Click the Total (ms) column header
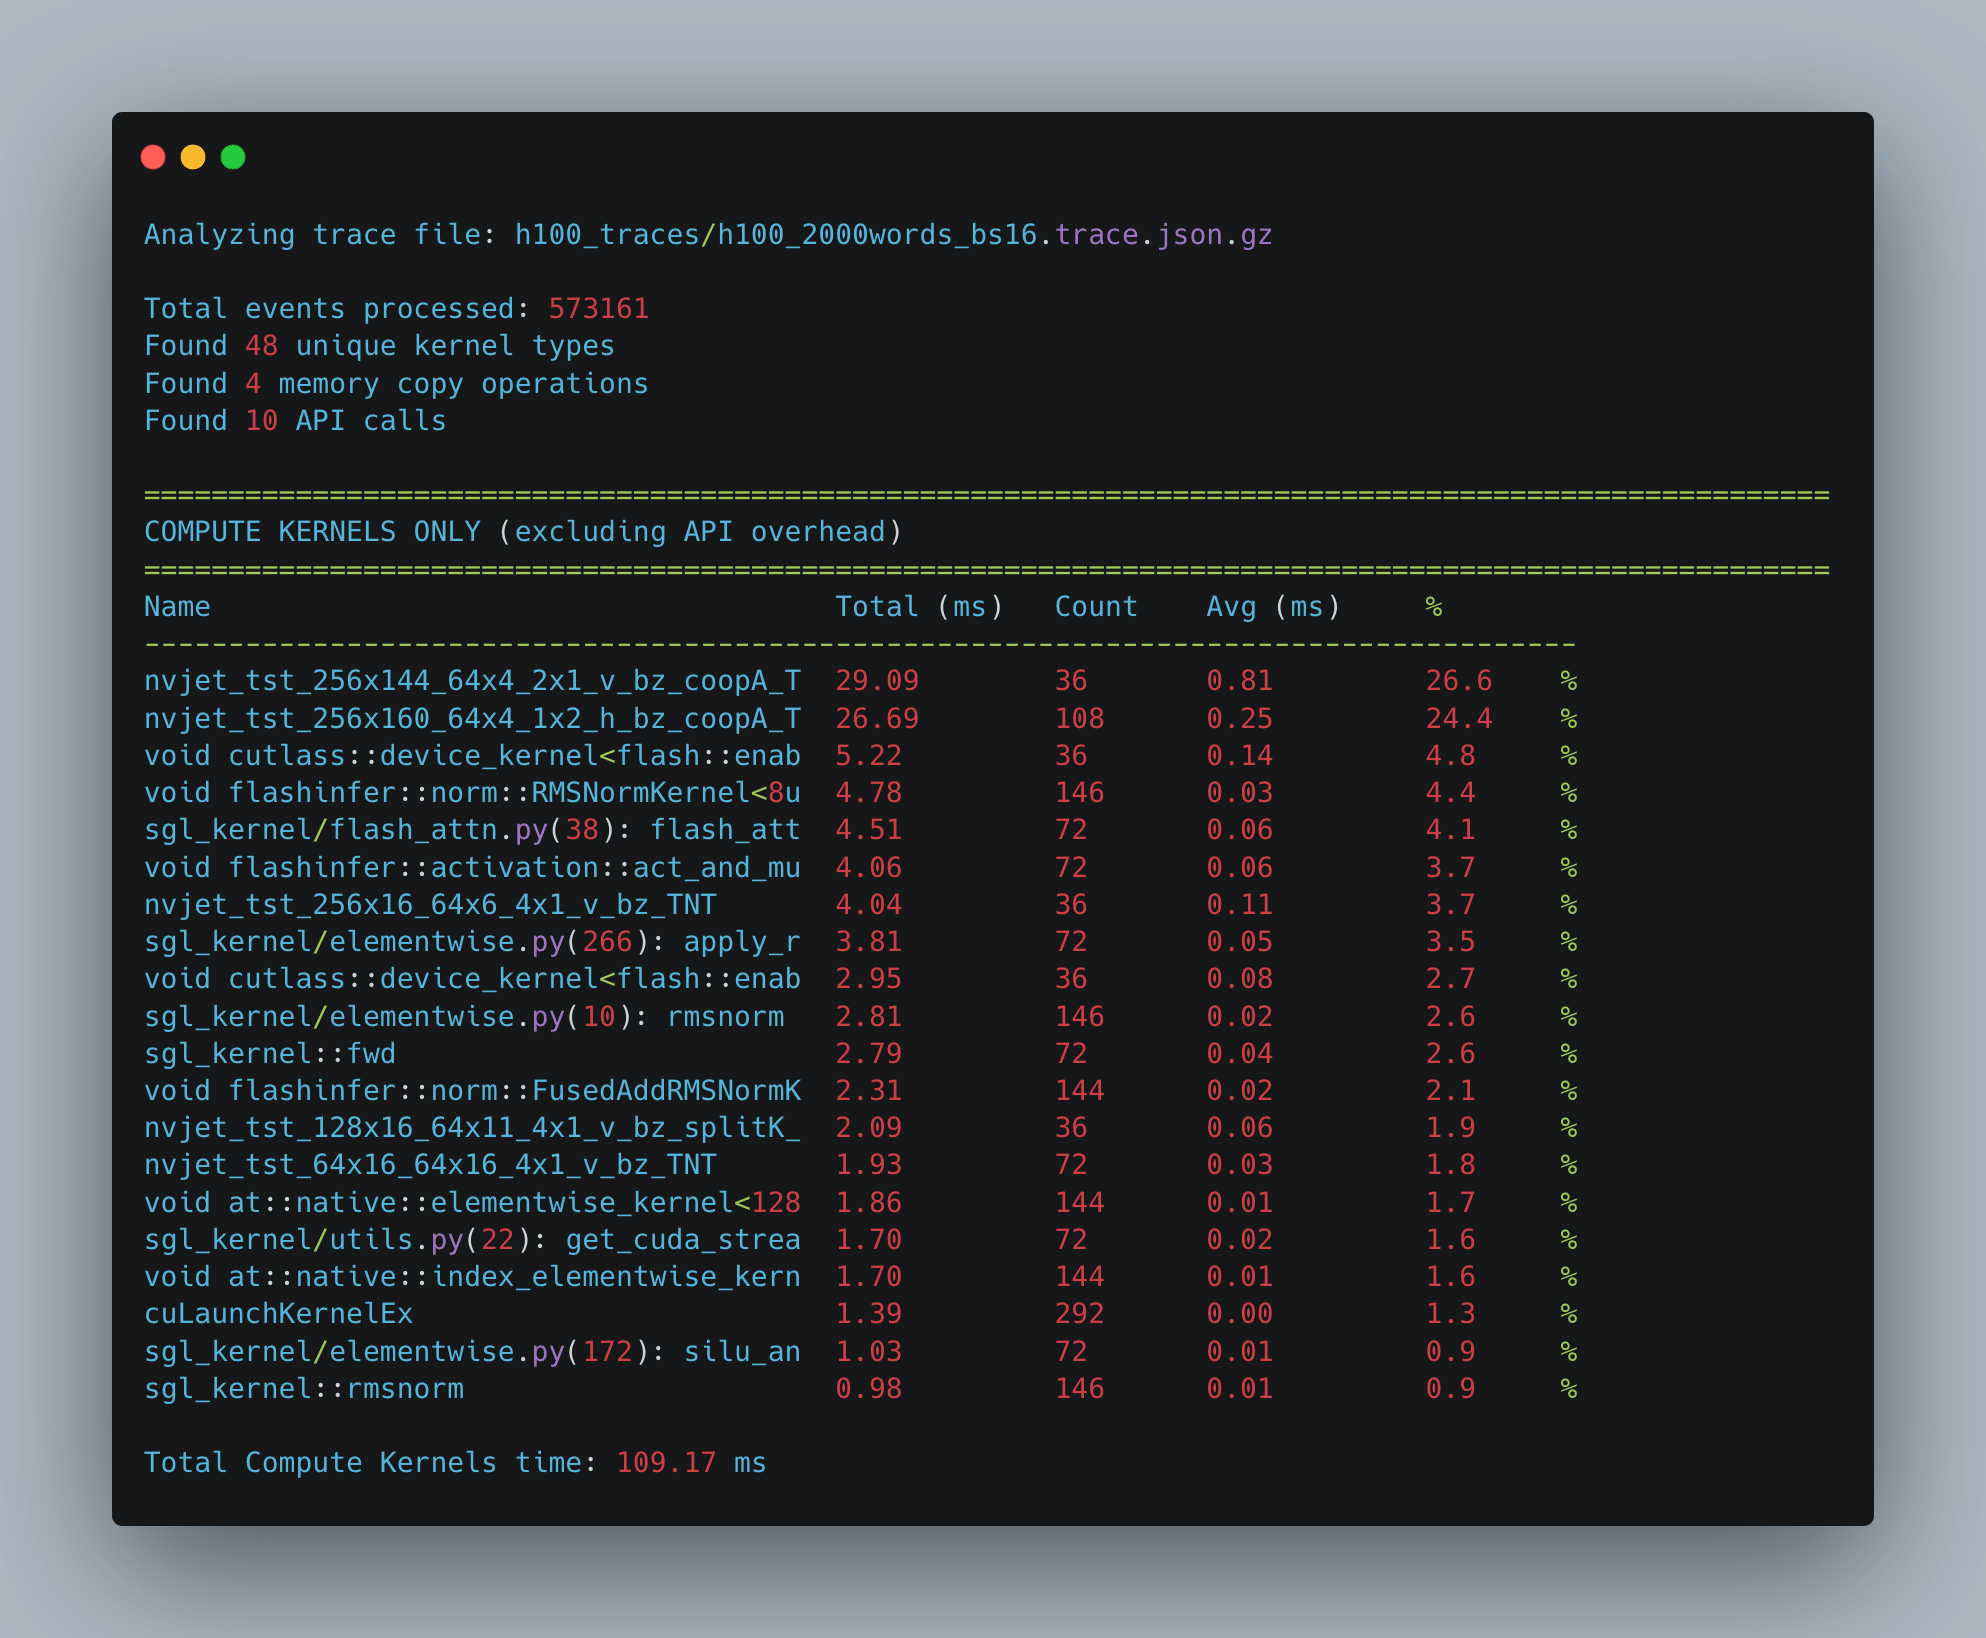 coord(918,607)
